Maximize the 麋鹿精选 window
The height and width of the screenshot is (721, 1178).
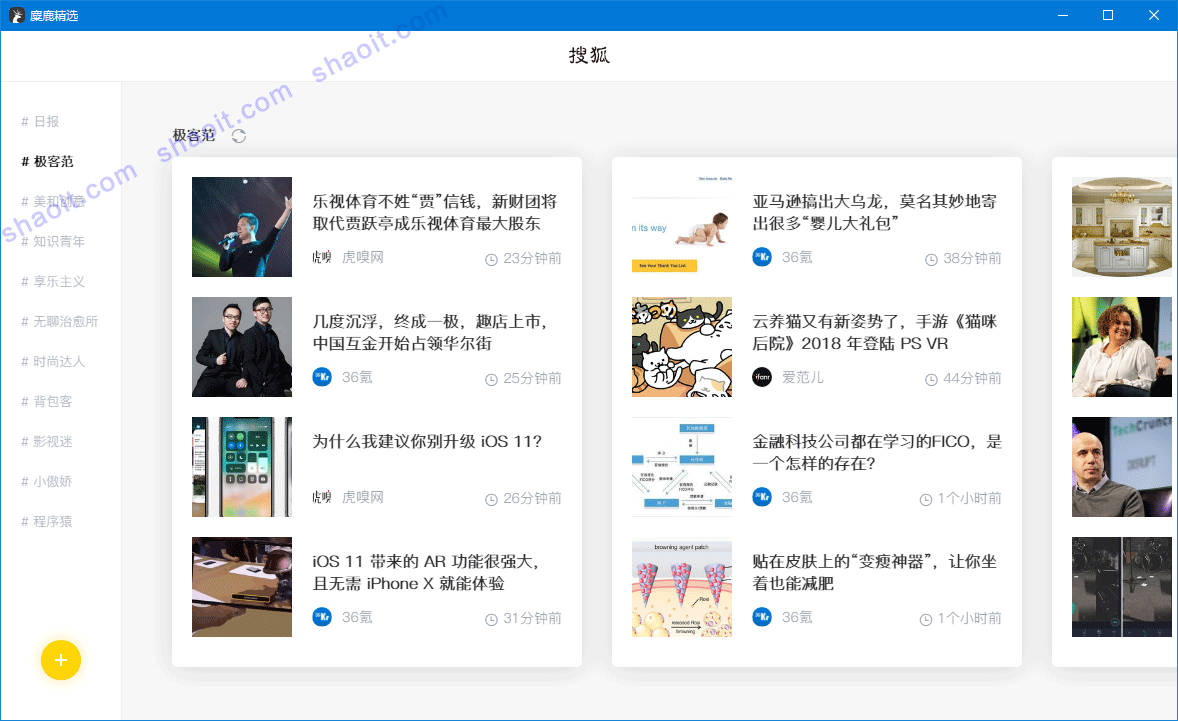(1107, 15)
